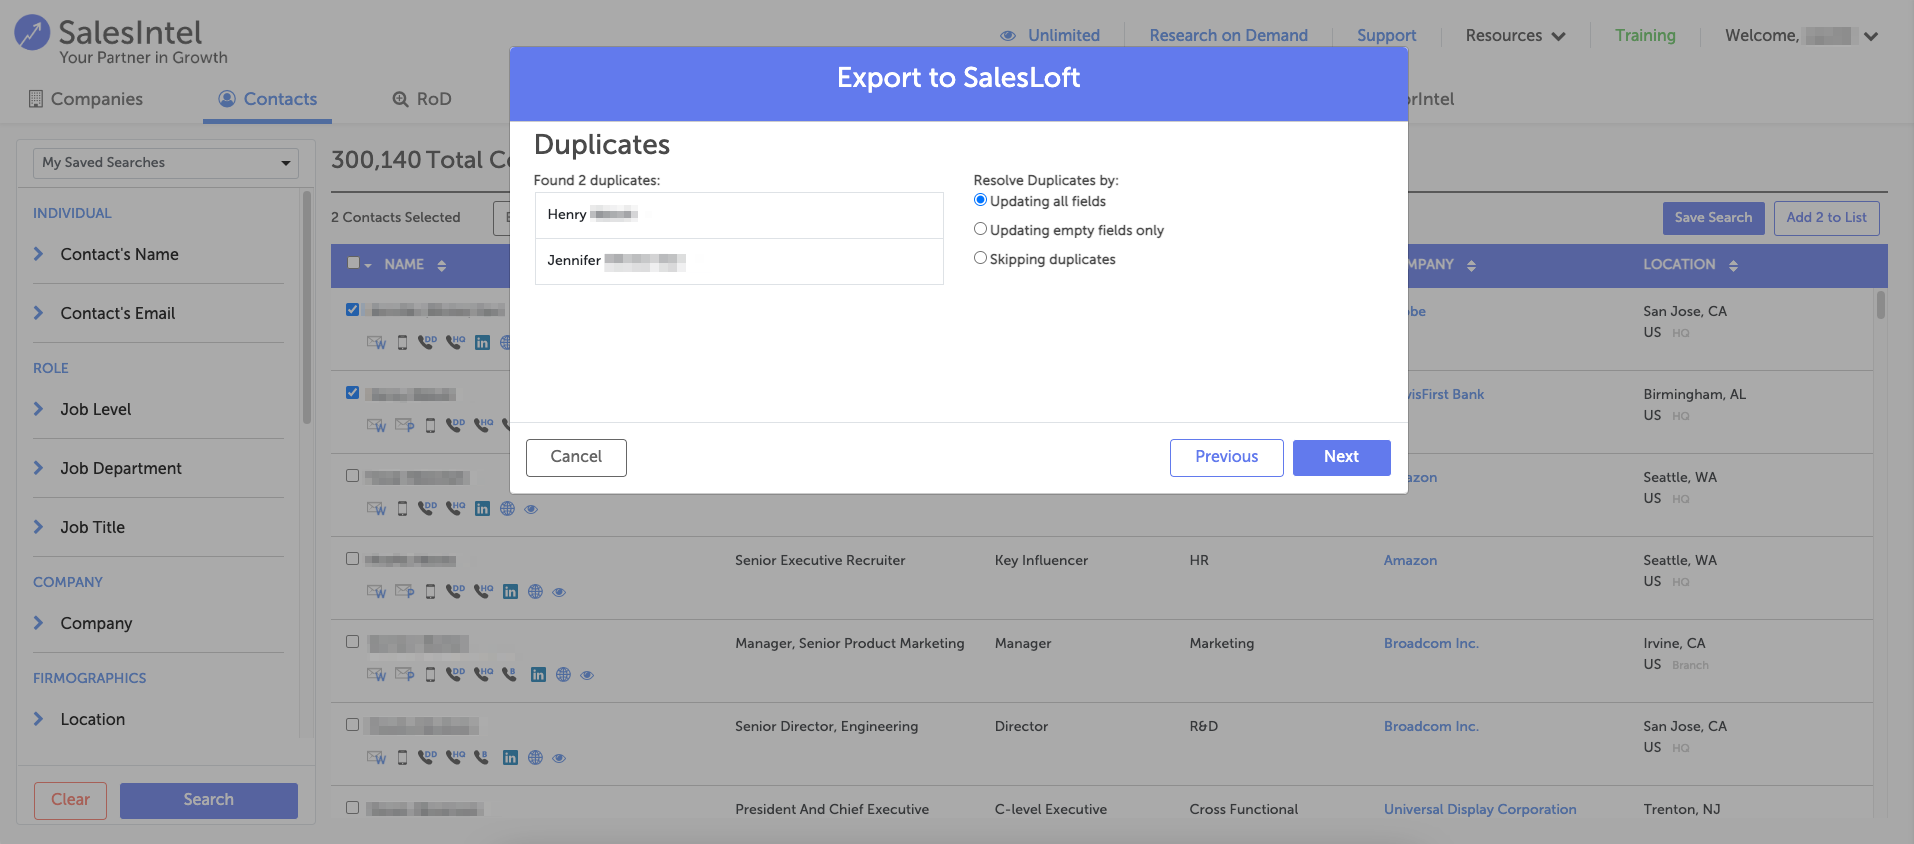Image resolution: width=1914 pixels, height=844 pixels.
Task: Click Previous button in export dialog
Action: point(1226,457)
